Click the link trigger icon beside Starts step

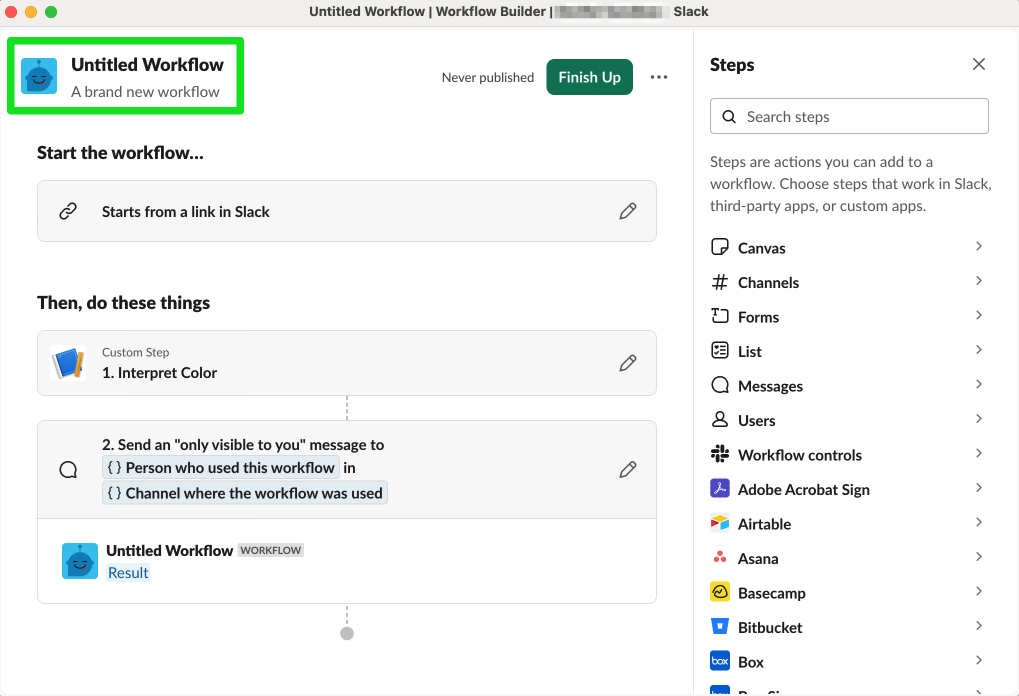tap(69, 211)
